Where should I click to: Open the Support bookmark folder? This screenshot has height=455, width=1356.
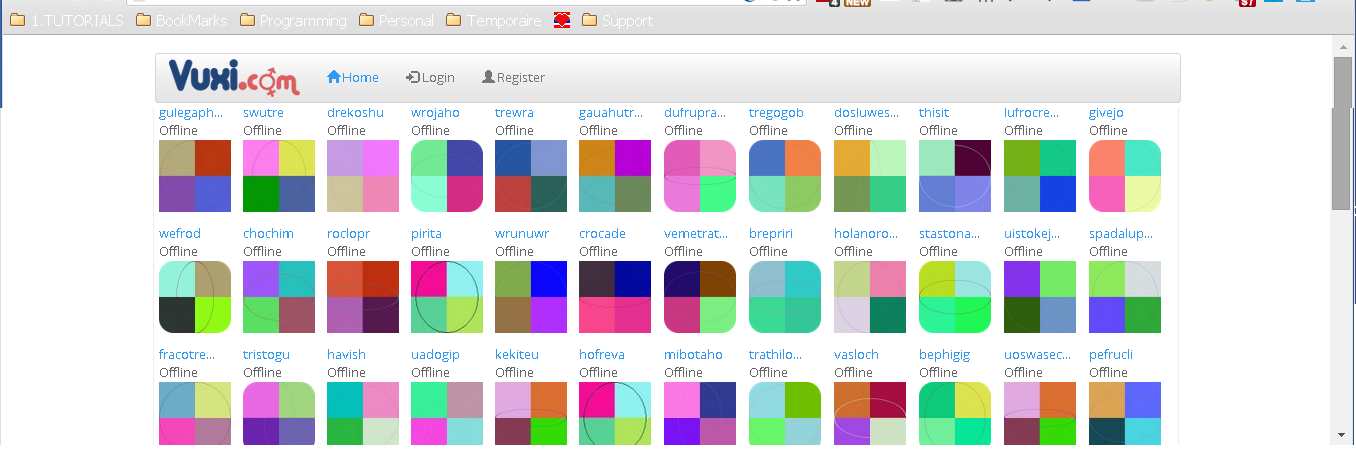(617, 20)
